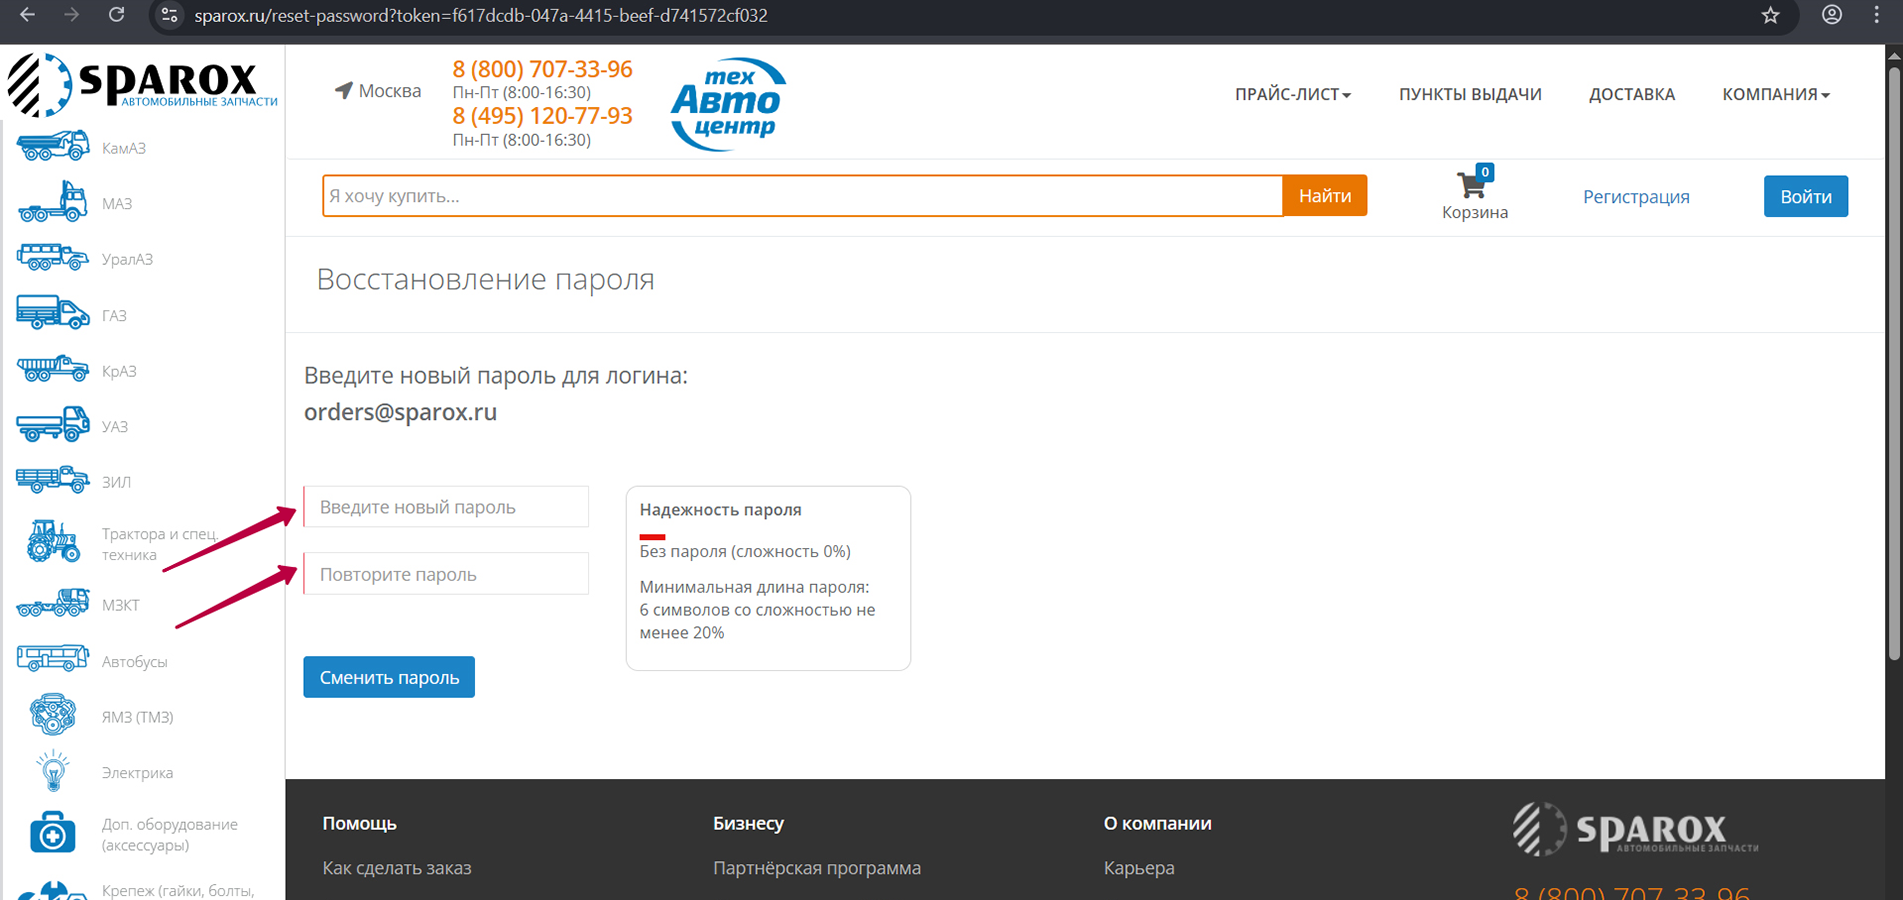1903x900 pixels.
Task: Click the Москва location arrow icon
Action: (343, 91)
